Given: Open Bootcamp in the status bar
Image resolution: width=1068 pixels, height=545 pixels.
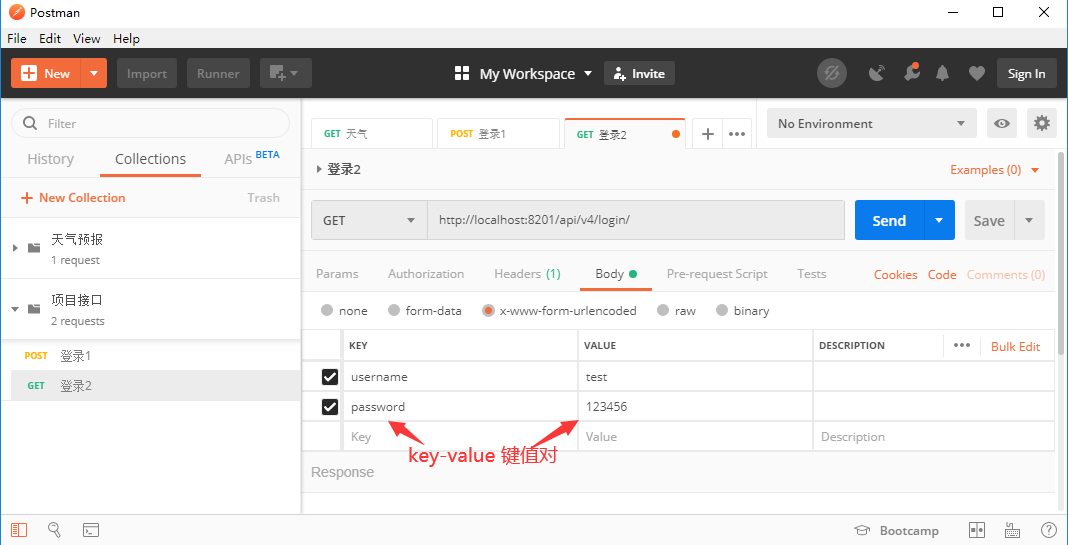Looking at the screenshot, I should [897, 531].
